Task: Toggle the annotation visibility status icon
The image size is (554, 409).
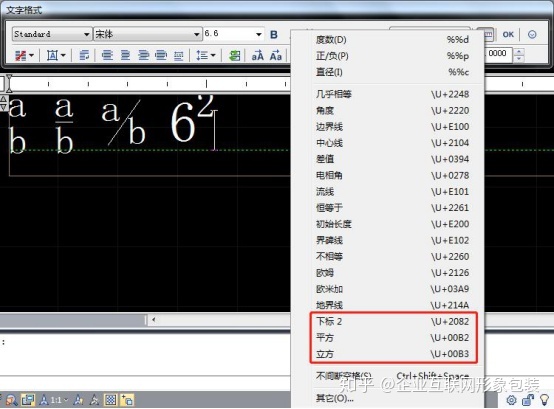Action: click(78, 400)
